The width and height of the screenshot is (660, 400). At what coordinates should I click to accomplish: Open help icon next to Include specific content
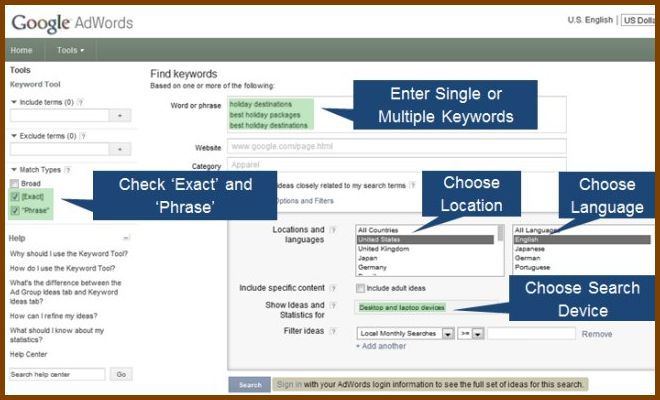[333, 288]
